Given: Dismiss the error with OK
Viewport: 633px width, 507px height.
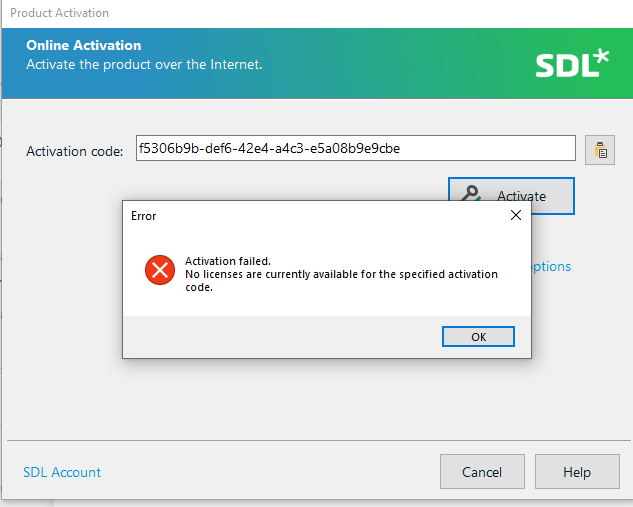Looking at the screenshot, I should point(478,337).
